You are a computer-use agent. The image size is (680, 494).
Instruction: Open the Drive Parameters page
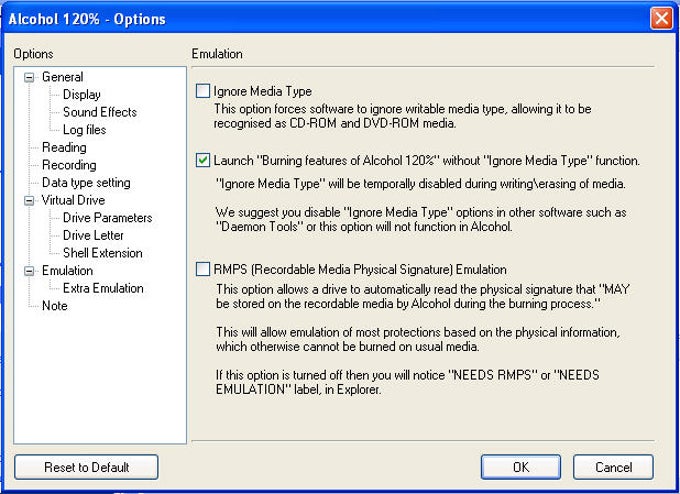(108, 218)
